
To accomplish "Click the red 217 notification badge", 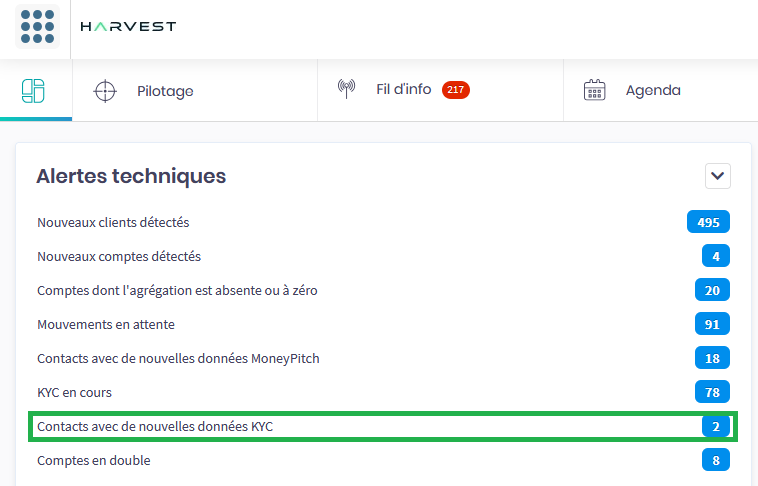I will pos(455,90).
